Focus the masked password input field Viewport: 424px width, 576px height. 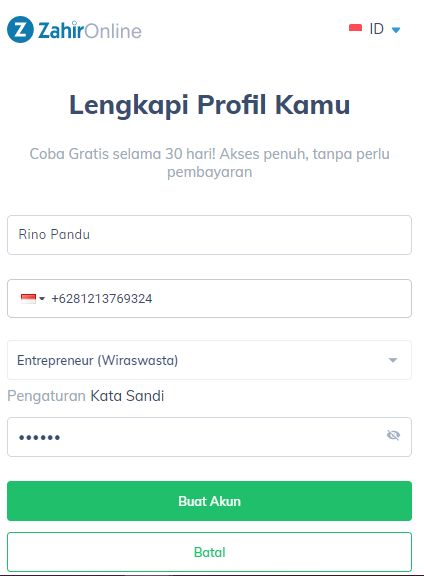(x=209, y=437)
